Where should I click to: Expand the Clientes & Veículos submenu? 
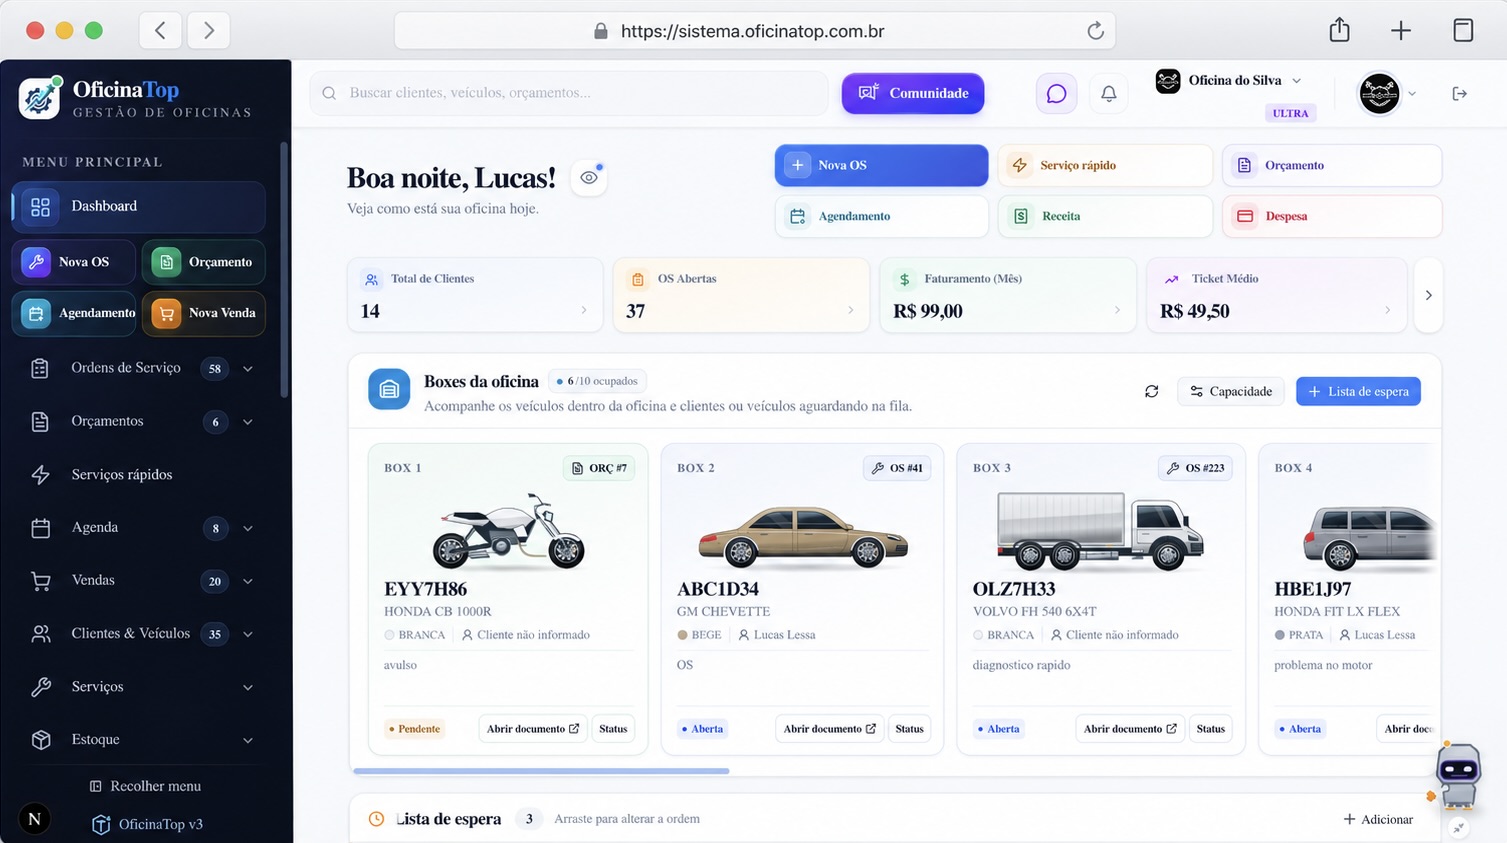248,634
